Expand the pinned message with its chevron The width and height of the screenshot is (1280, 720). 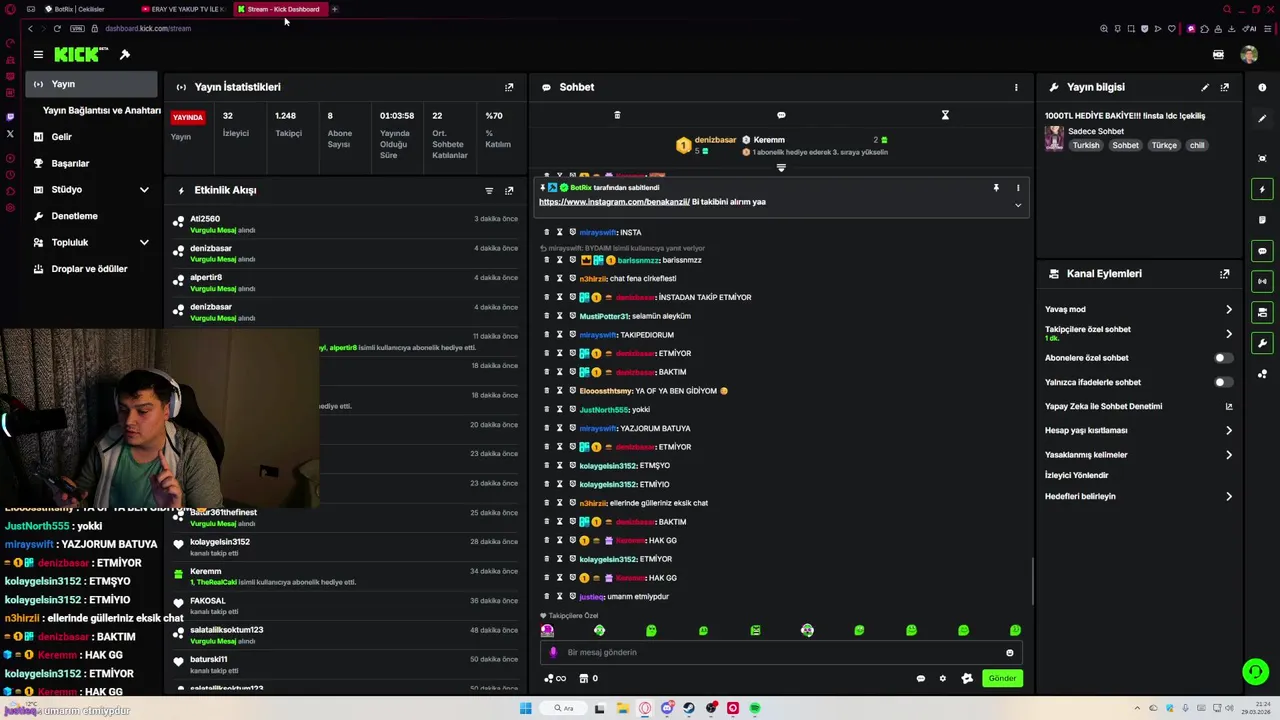[x=1018, y=205]
